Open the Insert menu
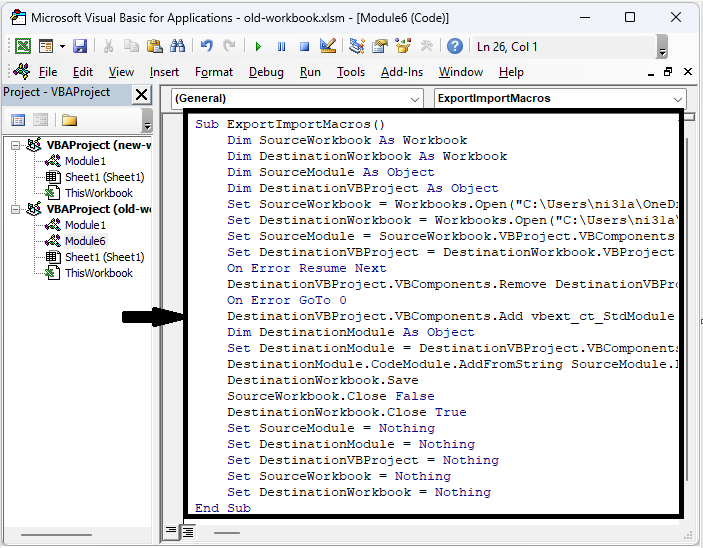This screenshot has height=548, width=703. click(164, 72)
